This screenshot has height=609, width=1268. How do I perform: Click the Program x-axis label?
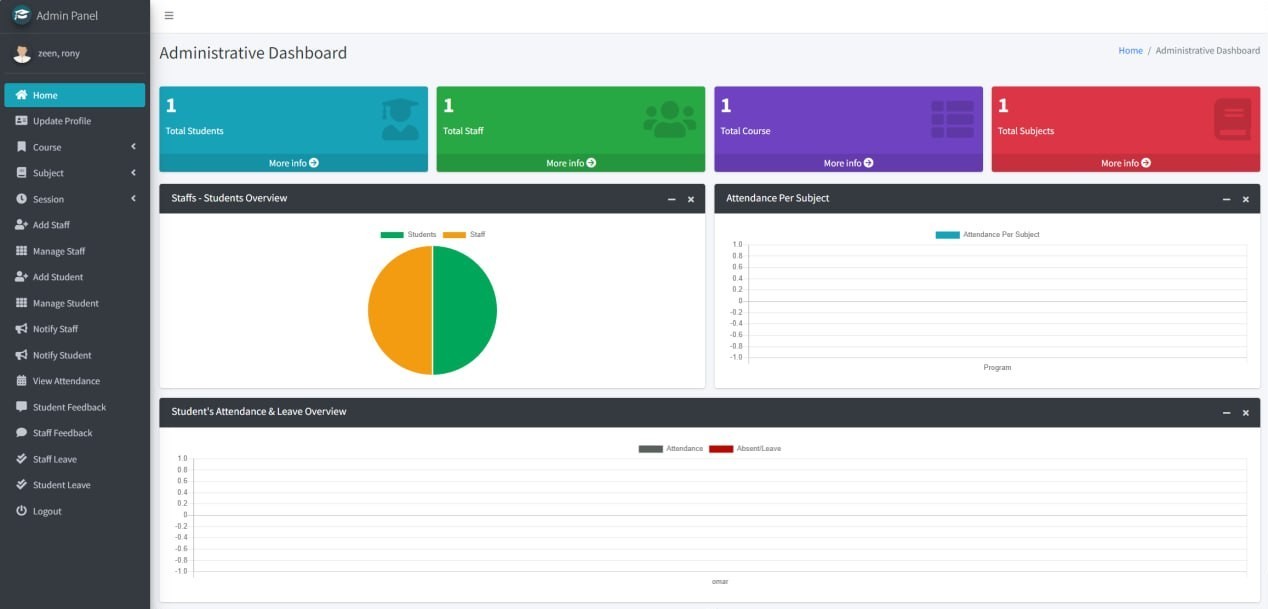coord(997,367)
